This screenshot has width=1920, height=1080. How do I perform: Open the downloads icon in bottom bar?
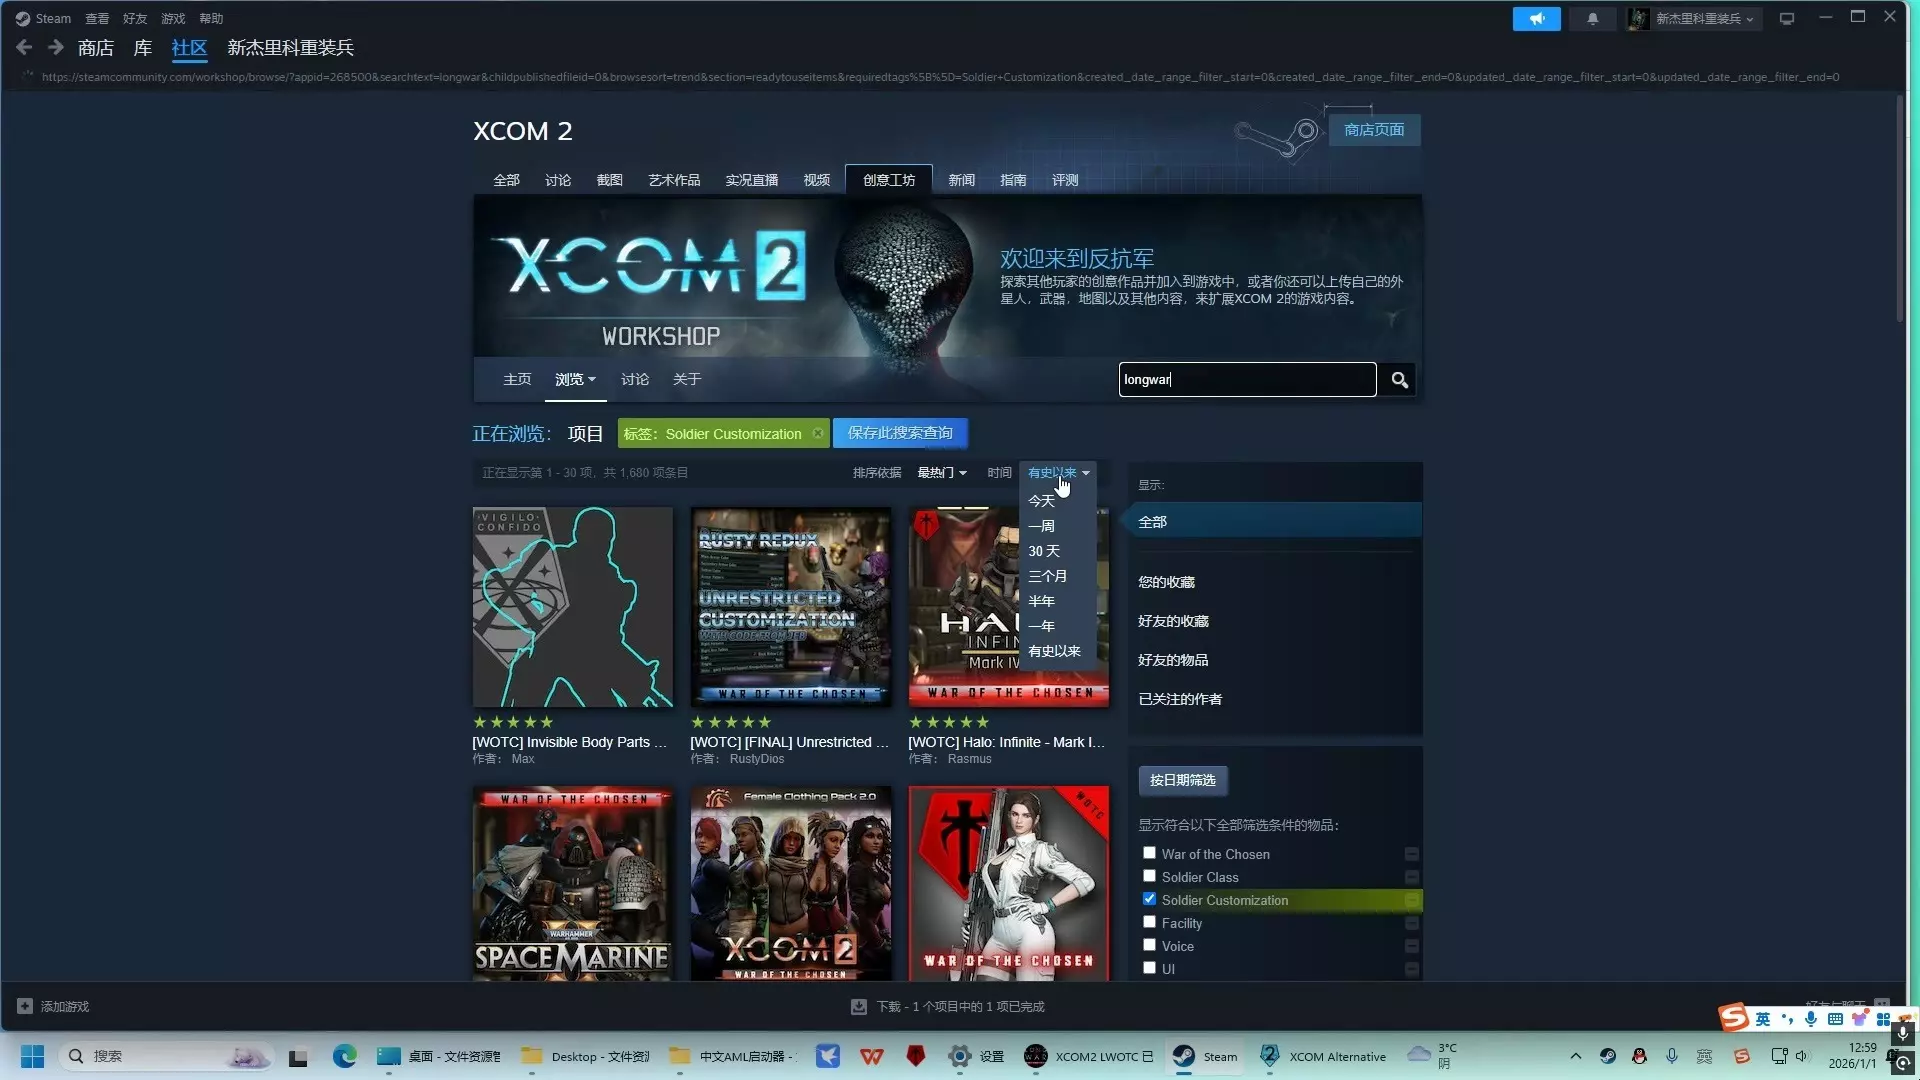coord(858,1007)
